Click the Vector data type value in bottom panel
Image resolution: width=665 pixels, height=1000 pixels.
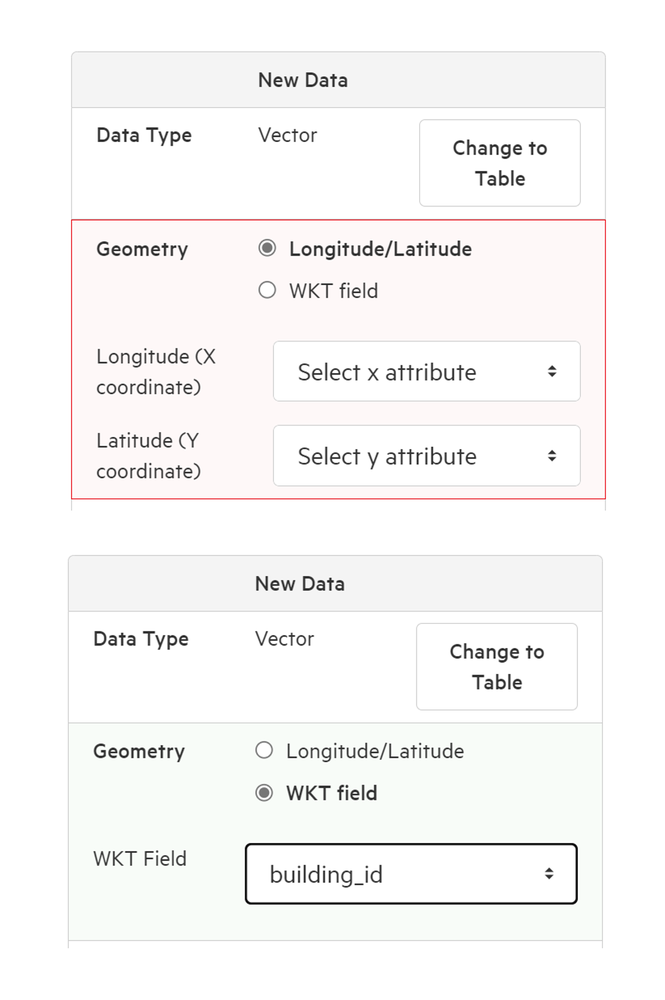pos(284,639)
